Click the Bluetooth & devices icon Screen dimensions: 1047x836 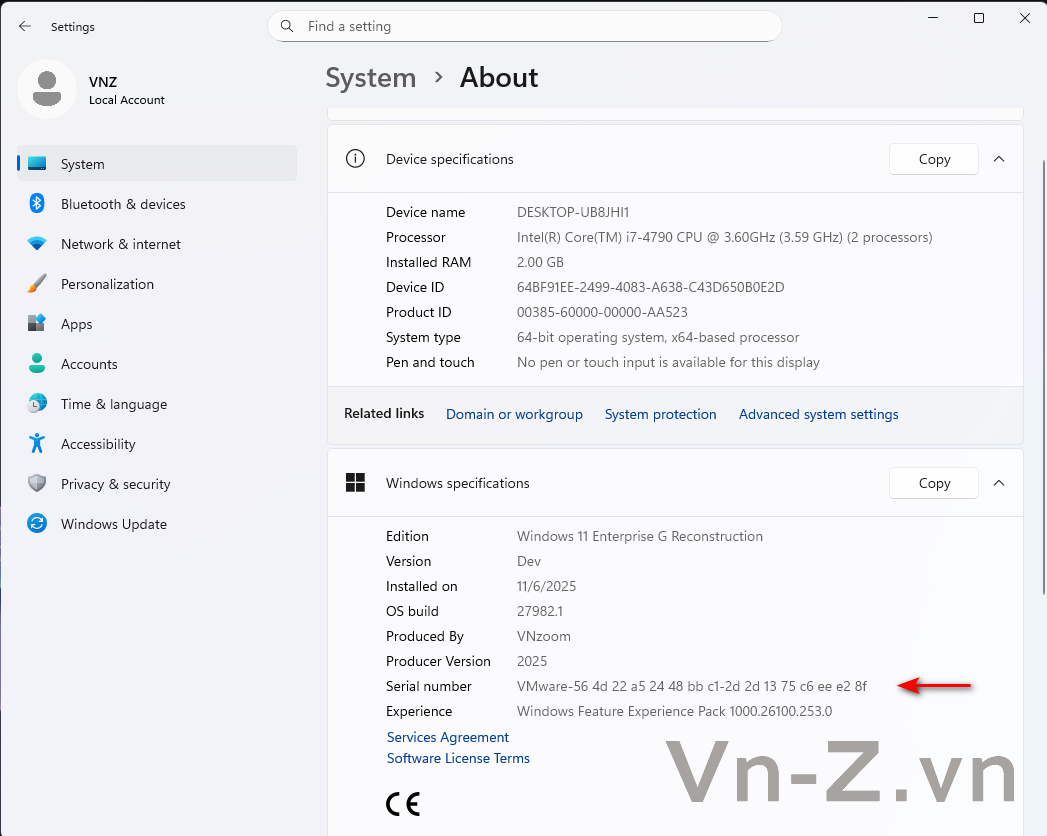point(37,204)
